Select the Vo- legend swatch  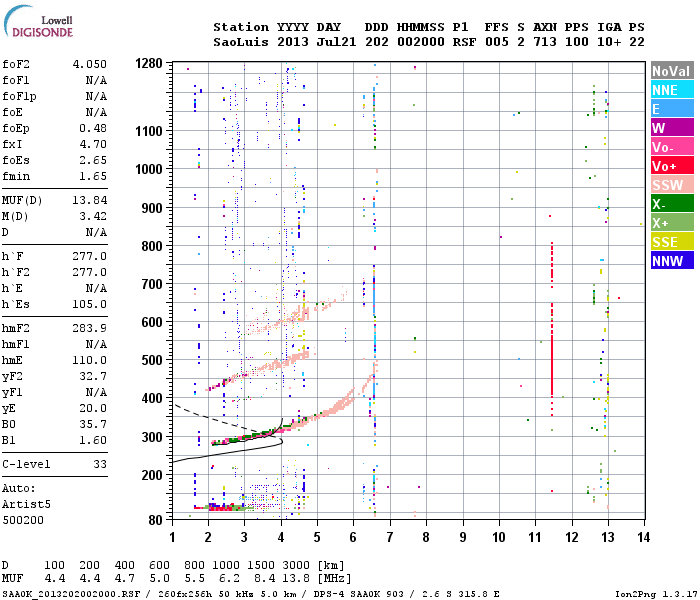(x=672, y=147)
